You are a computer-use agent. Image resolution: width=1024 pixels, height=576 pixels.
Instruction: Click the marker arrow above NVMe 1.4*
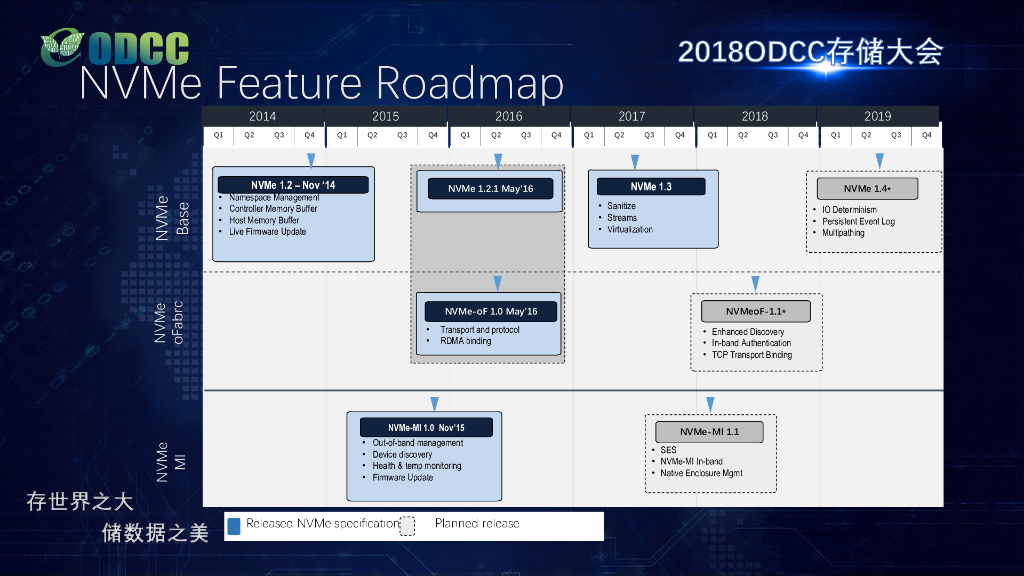tap(880, 158)
